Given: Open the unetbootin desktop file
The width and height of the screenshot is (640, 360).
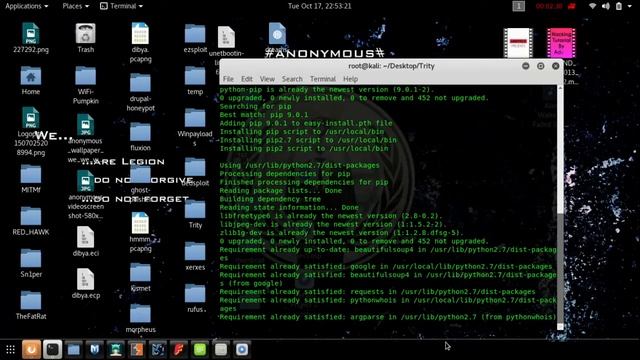Looking at the screenshot, I should [226, 41].
